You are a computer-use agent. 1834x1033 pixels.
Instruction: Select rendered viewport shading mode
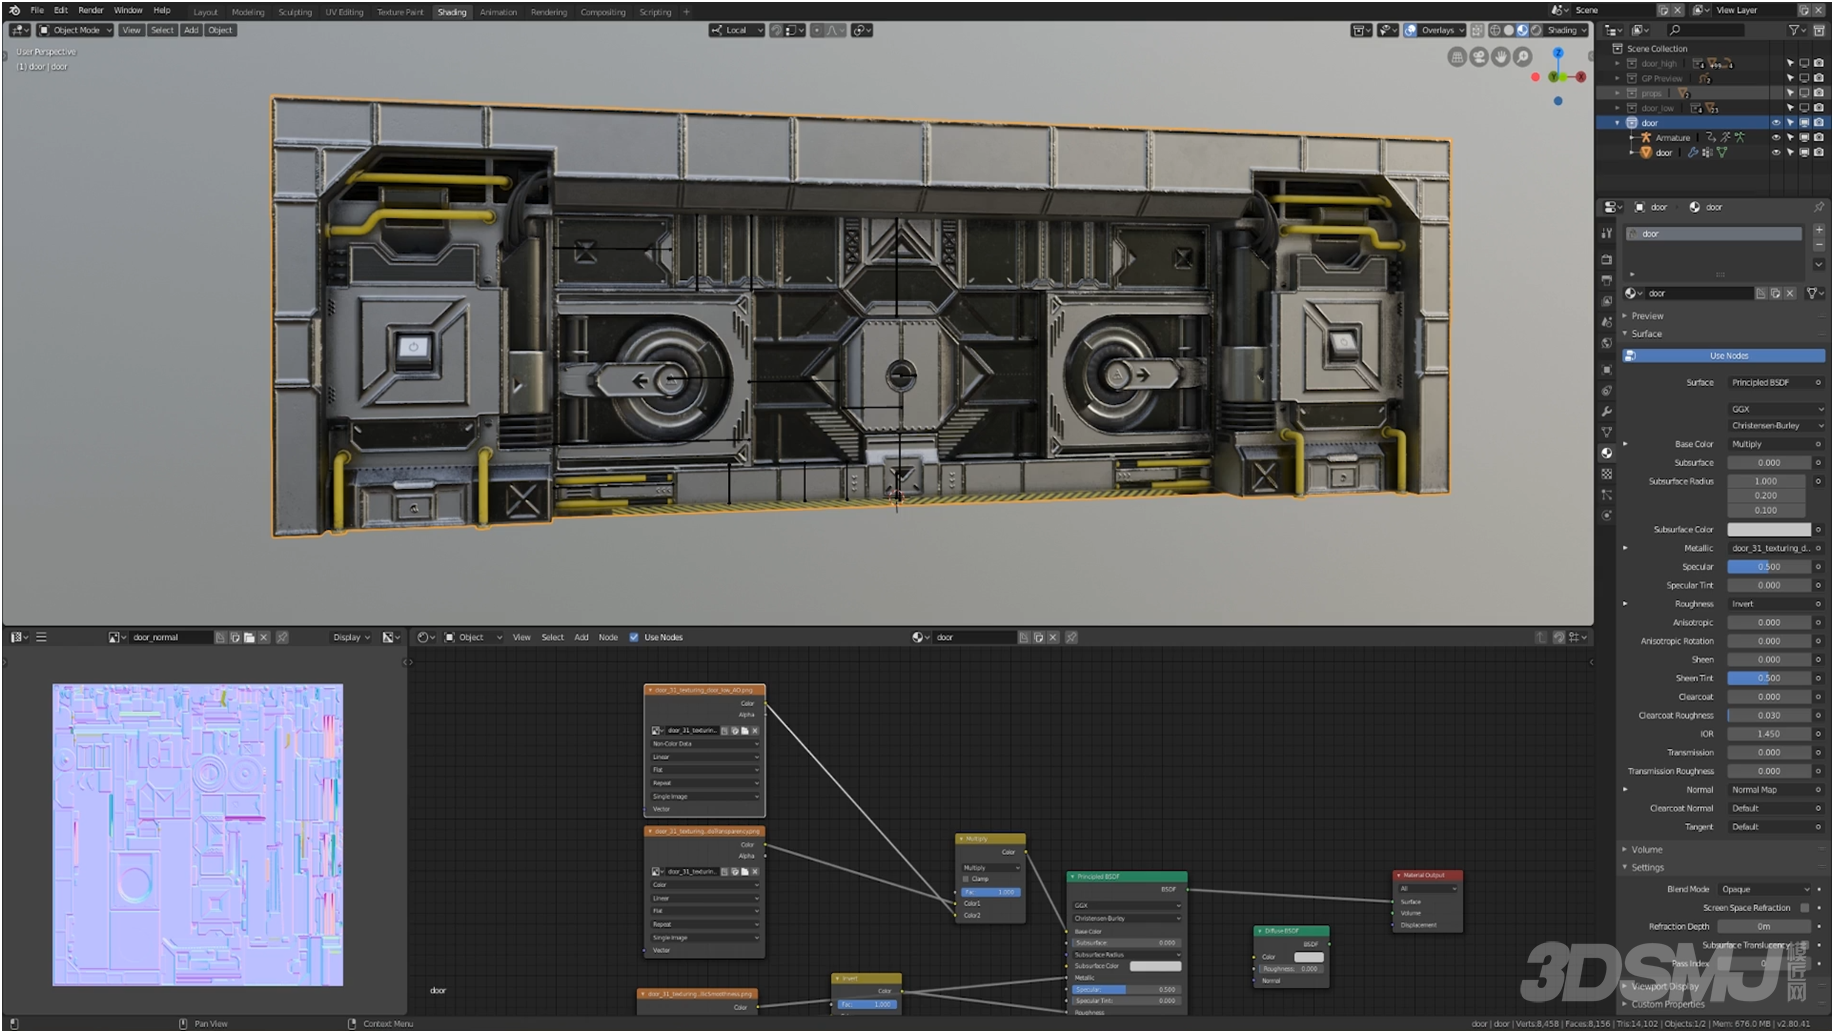coord(1536,30)
